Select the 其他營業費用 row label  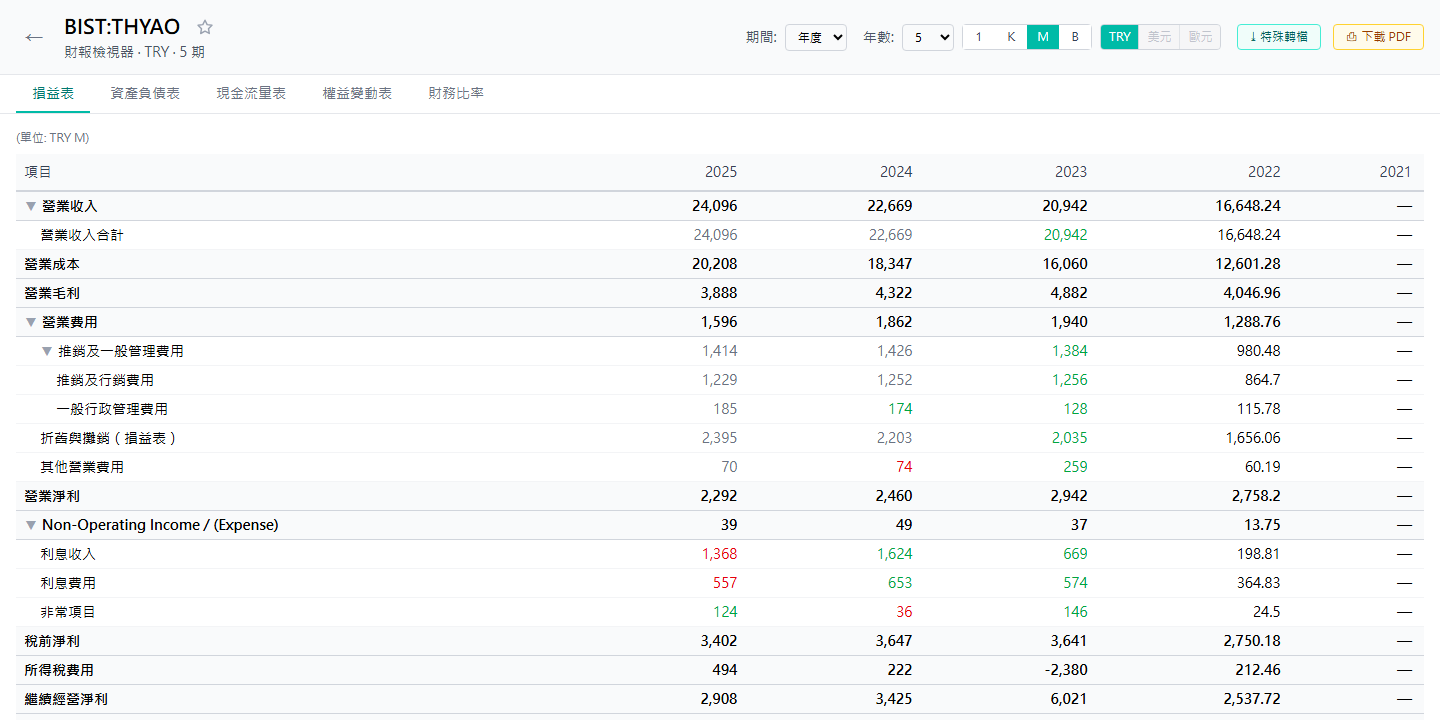(82, 467)
